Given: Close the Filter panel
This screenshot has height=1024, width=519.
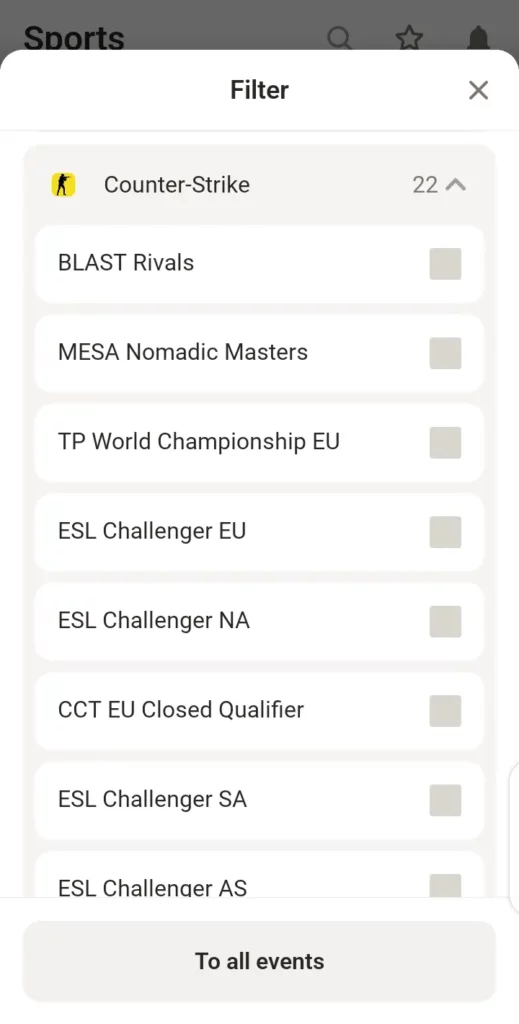Looking at the screenshot, I should [x=479, y=90].
